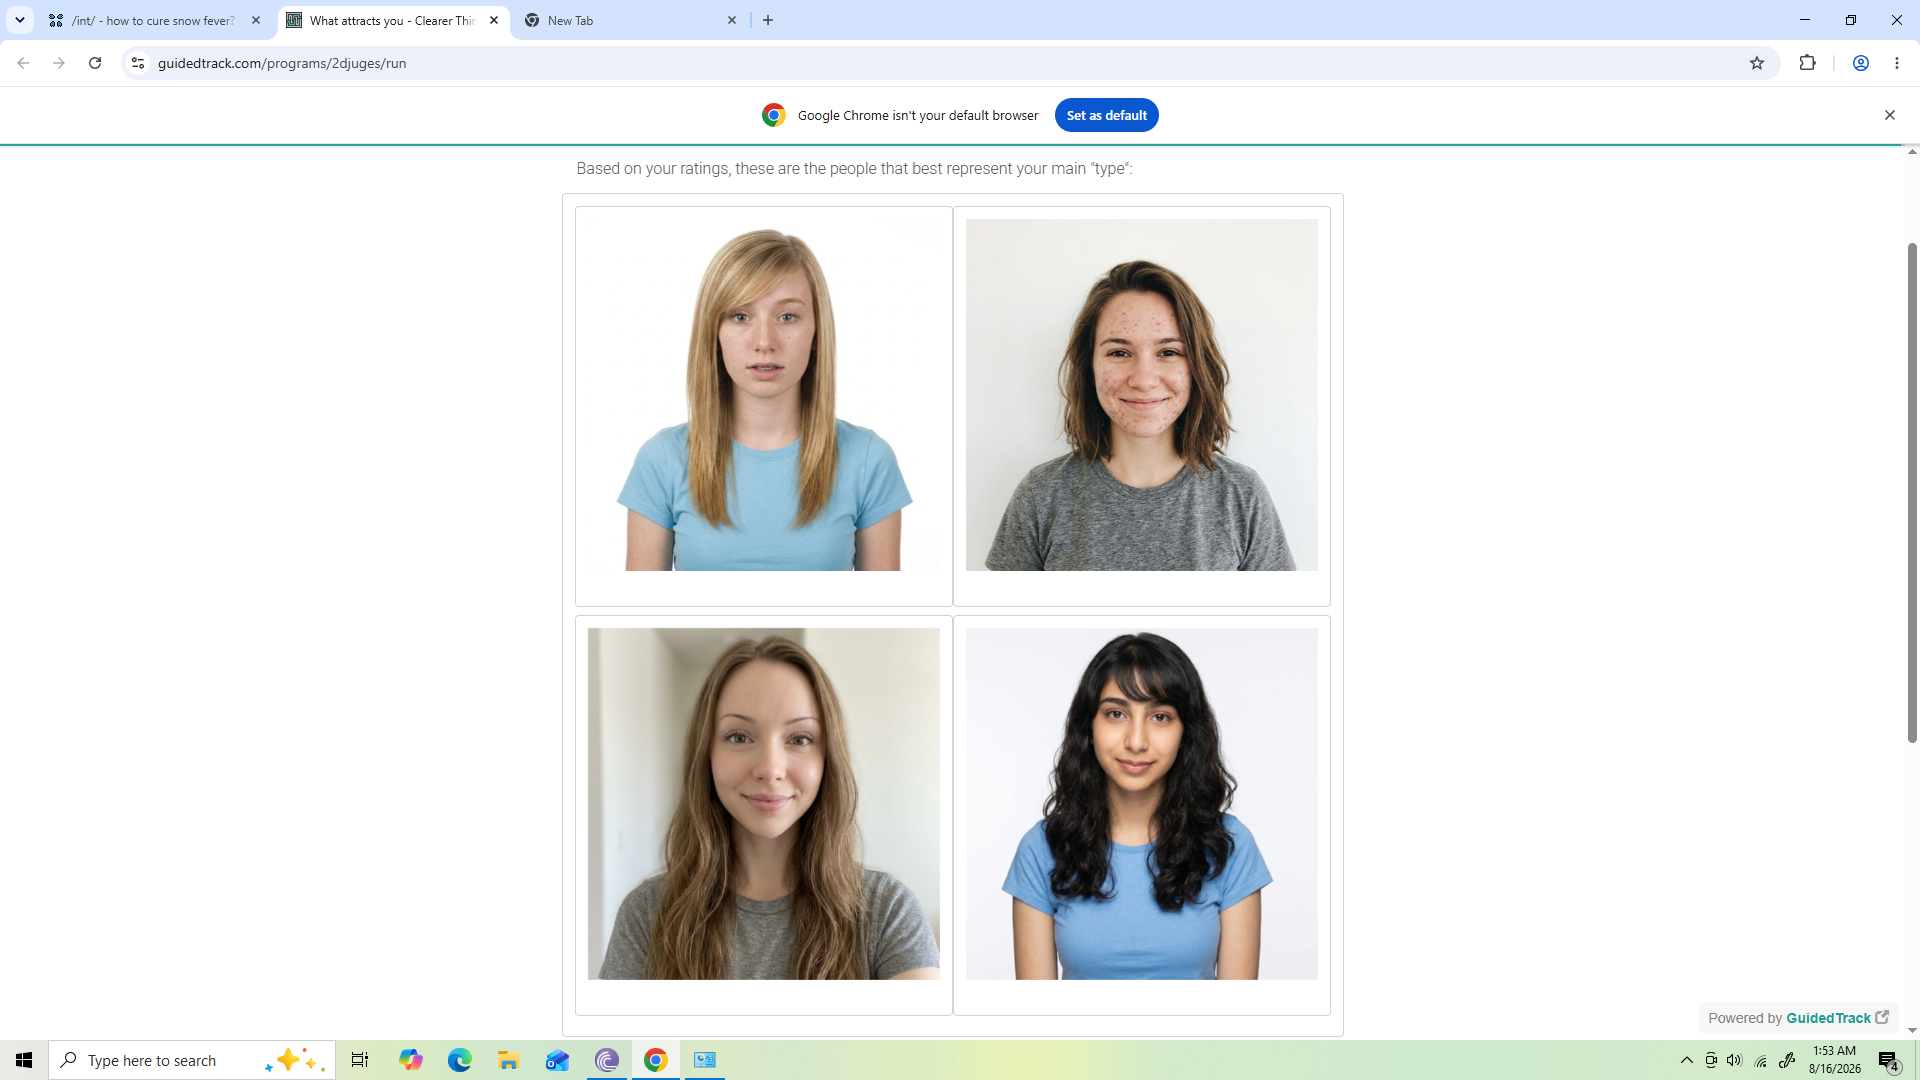
Task: Open the notification center icon
Action: click(1889, 1060)
